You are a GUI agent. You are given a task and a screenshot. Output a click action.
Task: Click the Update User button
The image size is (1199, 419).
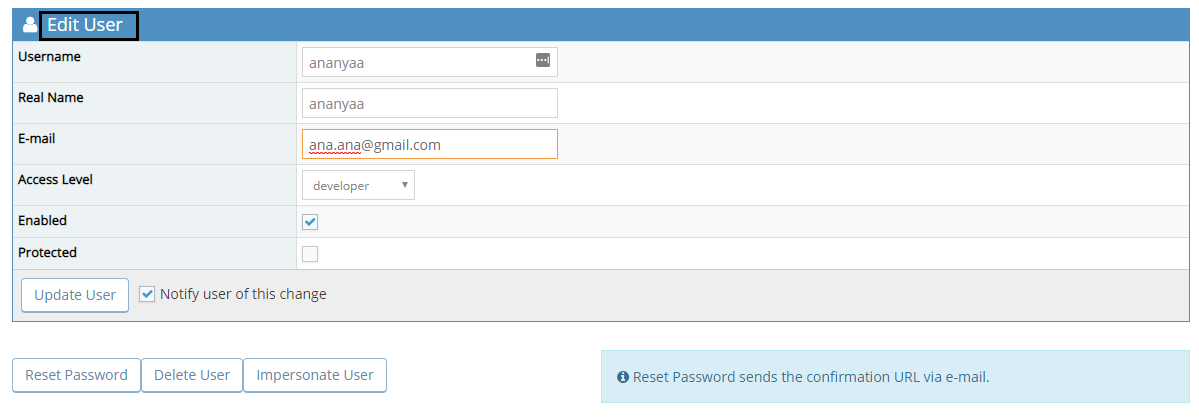[75, 295]
